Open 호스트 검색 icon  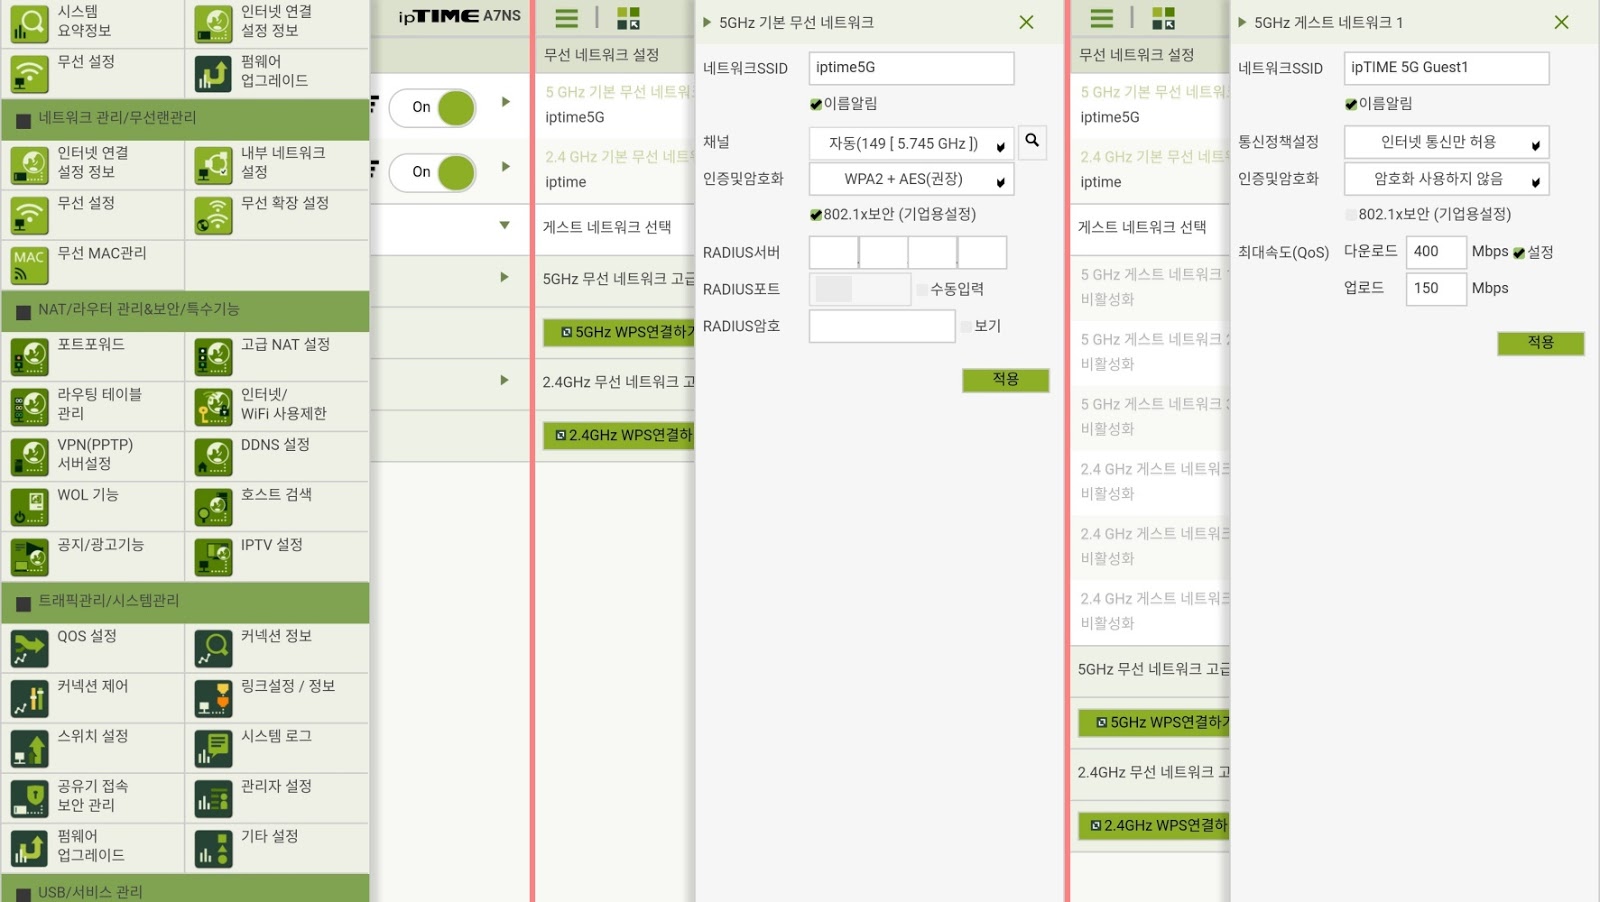[x=214, y=507]
